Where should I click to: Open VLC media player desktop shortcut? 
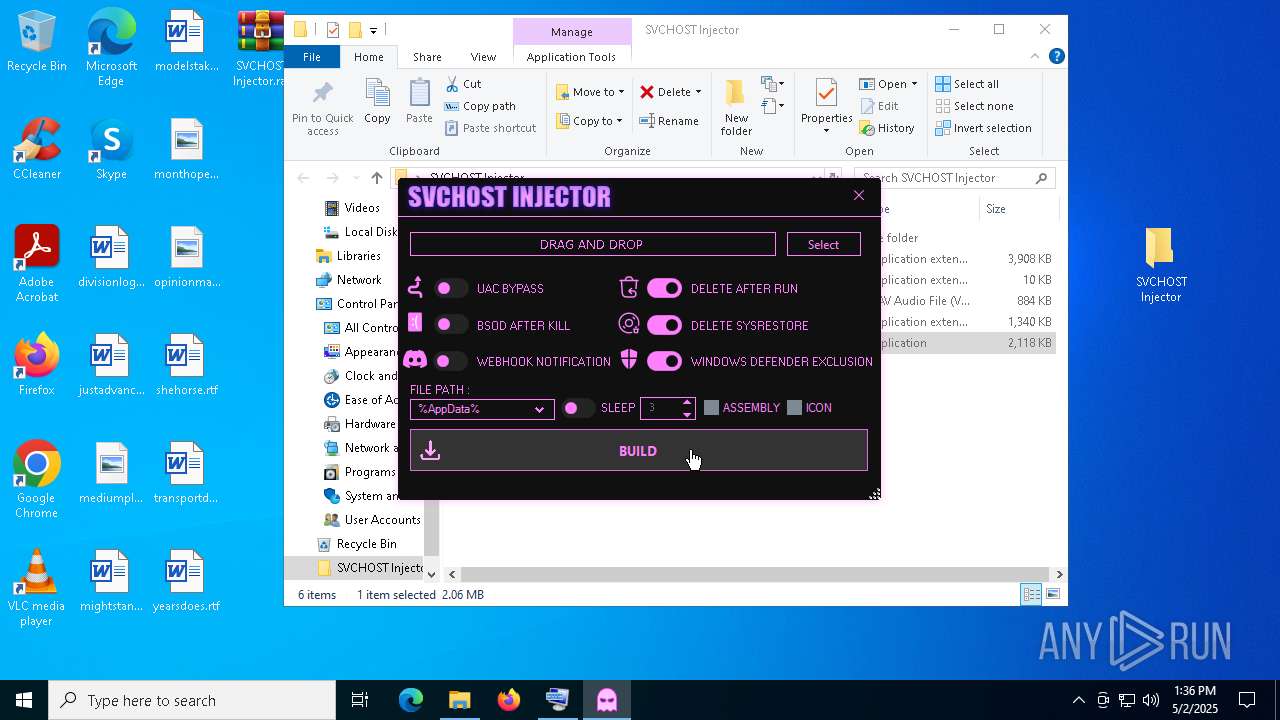point(37,588)
